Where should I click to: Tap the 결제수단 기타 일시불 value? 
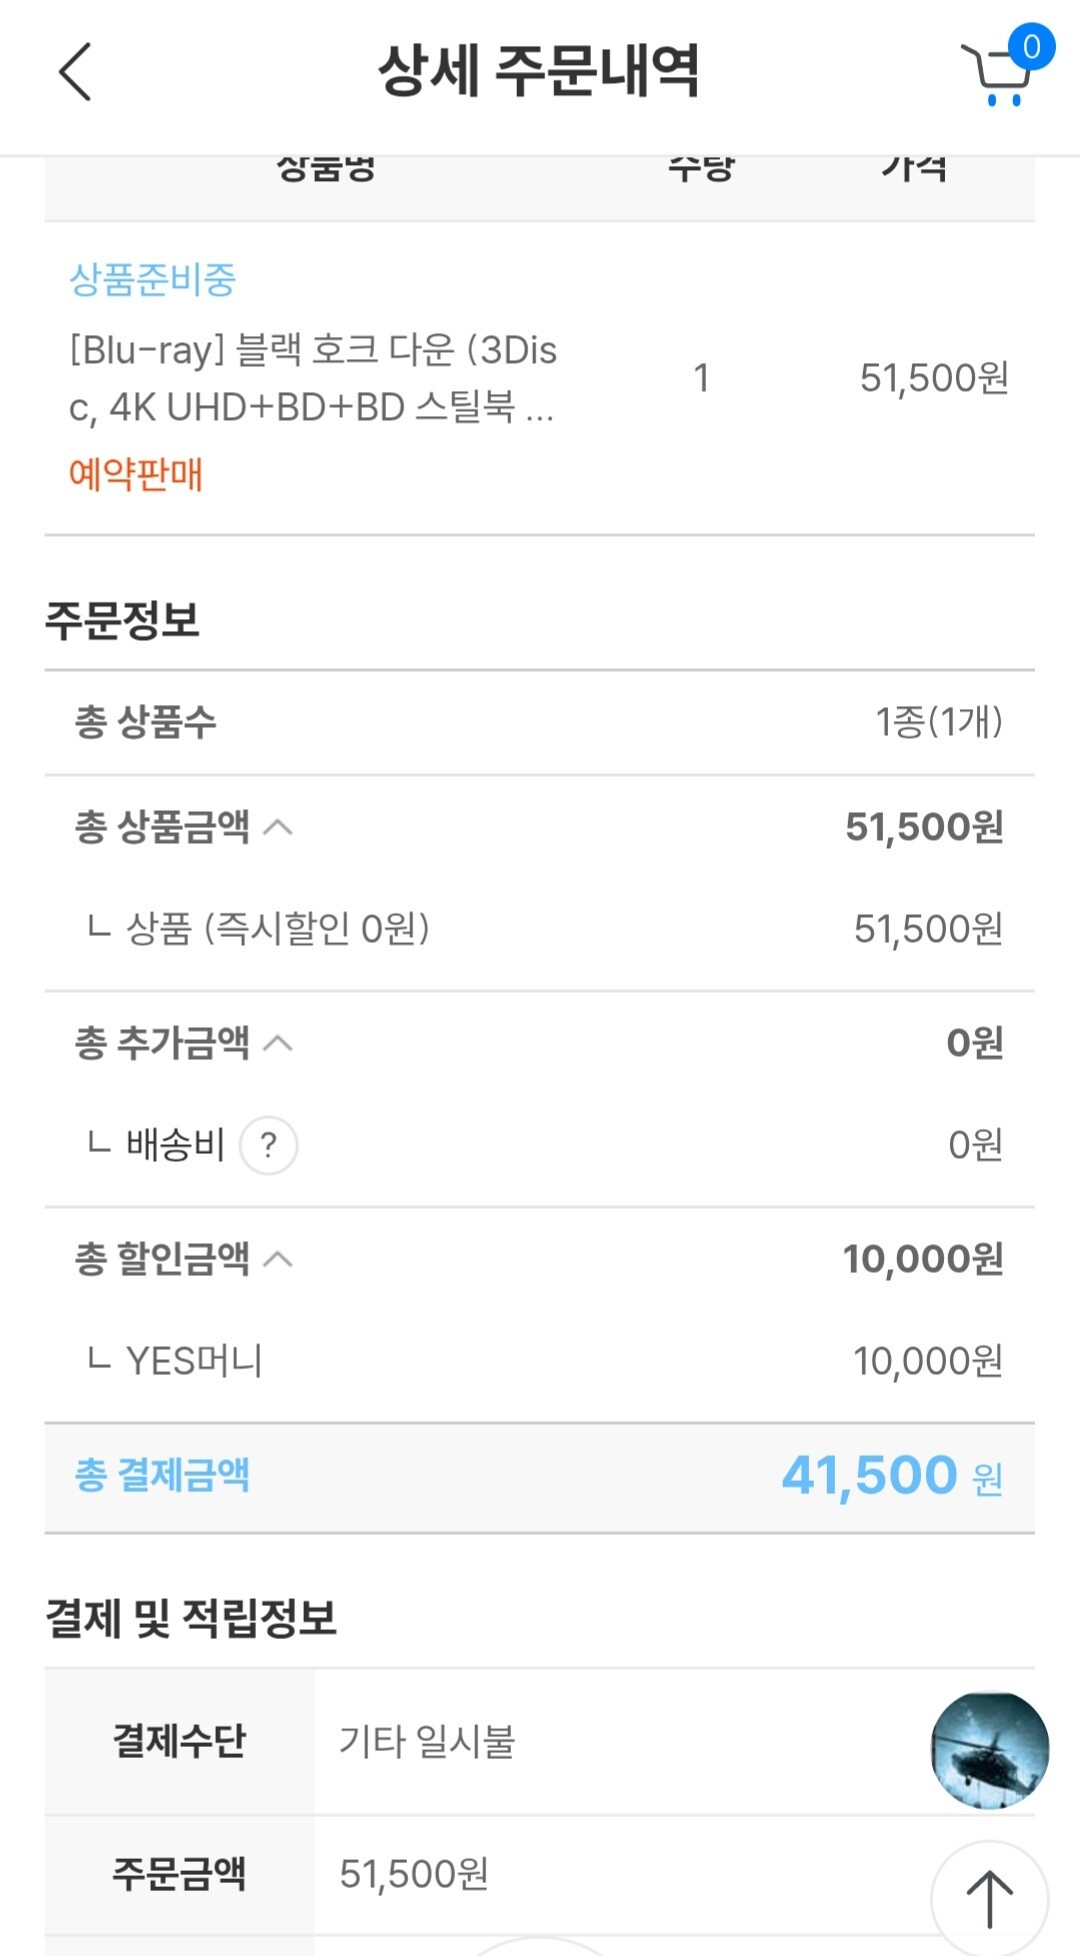(427, 1742)
